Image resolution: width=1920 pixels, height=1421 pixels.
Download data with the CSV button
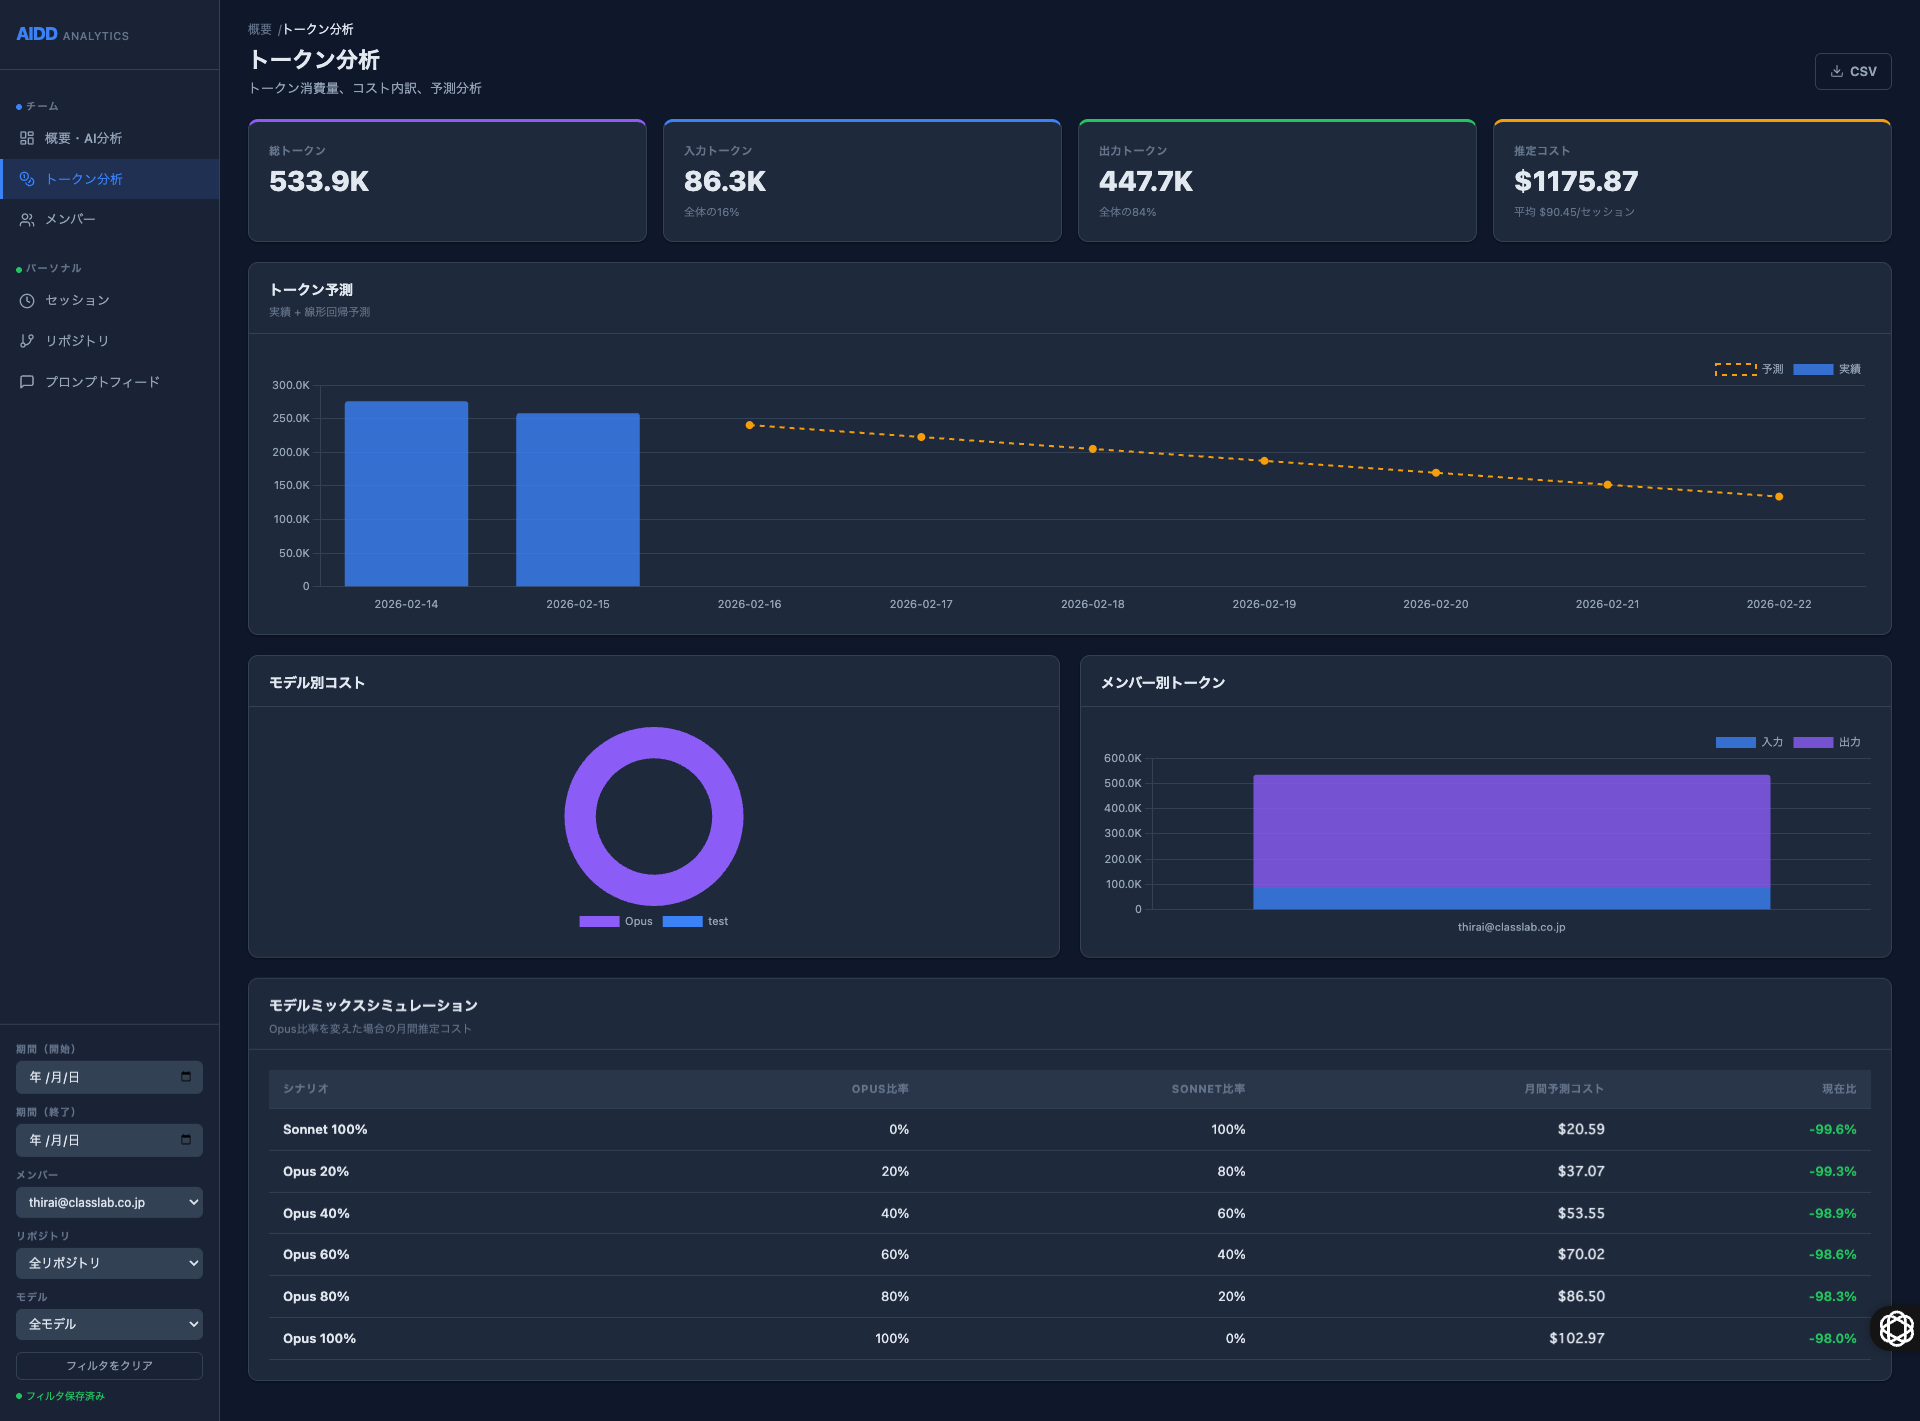click(x=1853, y=72)
